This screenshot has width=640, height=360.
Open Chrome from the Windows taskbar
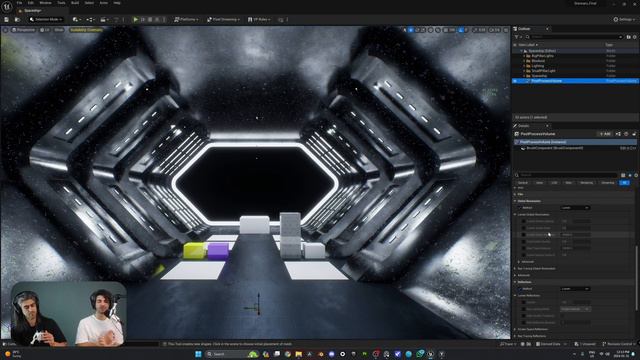click(288, 354)
